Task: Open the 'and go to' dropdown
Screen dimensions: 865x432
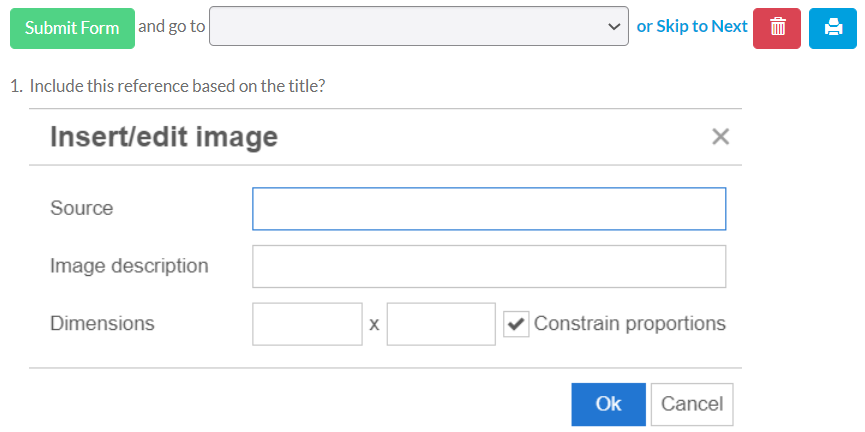Action: pos(419,26)
